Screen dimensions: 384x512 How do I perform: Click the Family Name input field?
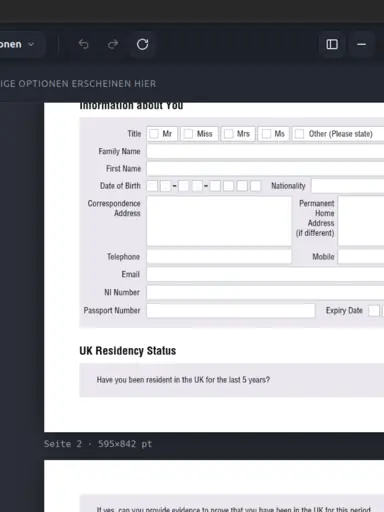tap(265, 152)
